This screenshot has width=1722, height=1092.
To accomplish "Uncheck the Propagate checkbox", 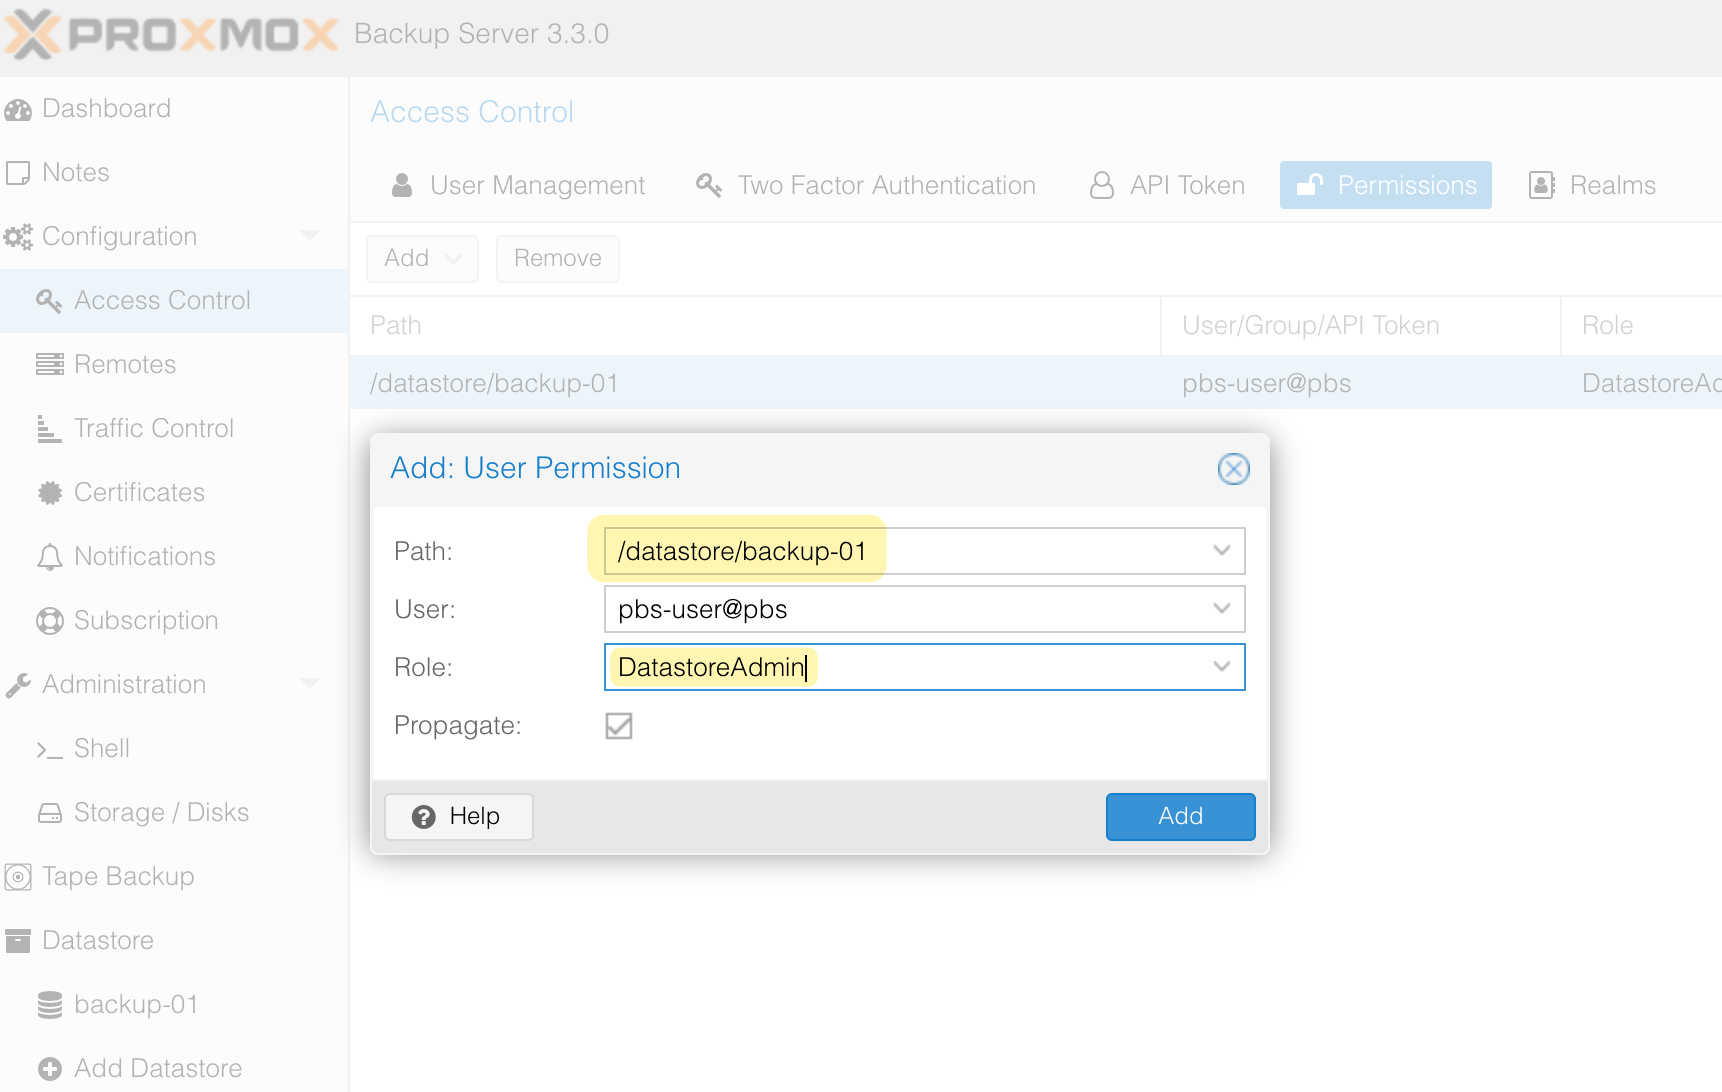I will pyautogui.click(x=618, y=726).
